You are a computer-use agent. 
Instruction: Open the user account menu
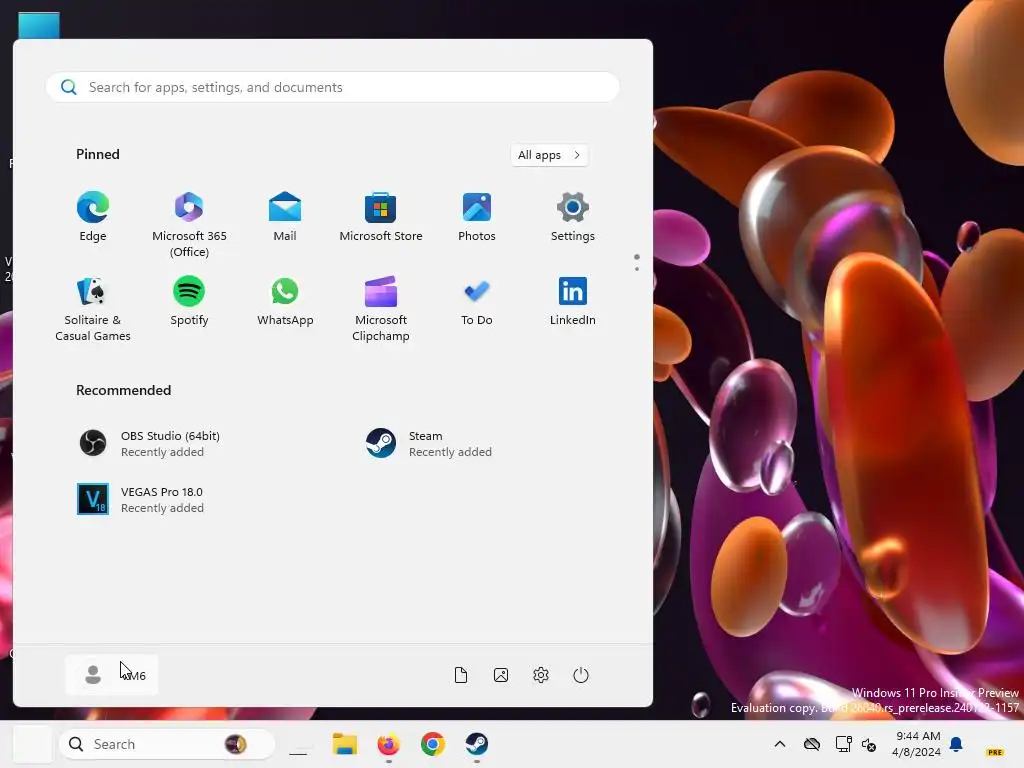click(x=112, y=675)
